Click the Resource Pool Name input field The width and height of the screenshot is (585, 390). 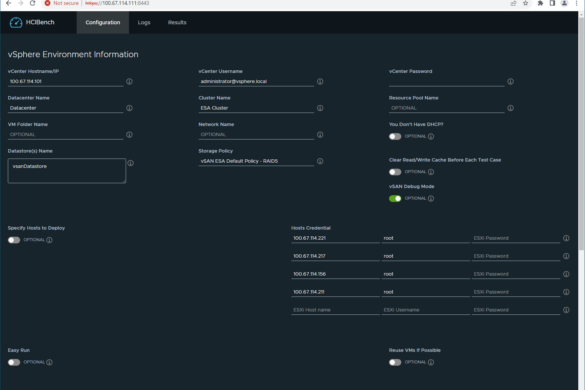click(x=447, y=108)
